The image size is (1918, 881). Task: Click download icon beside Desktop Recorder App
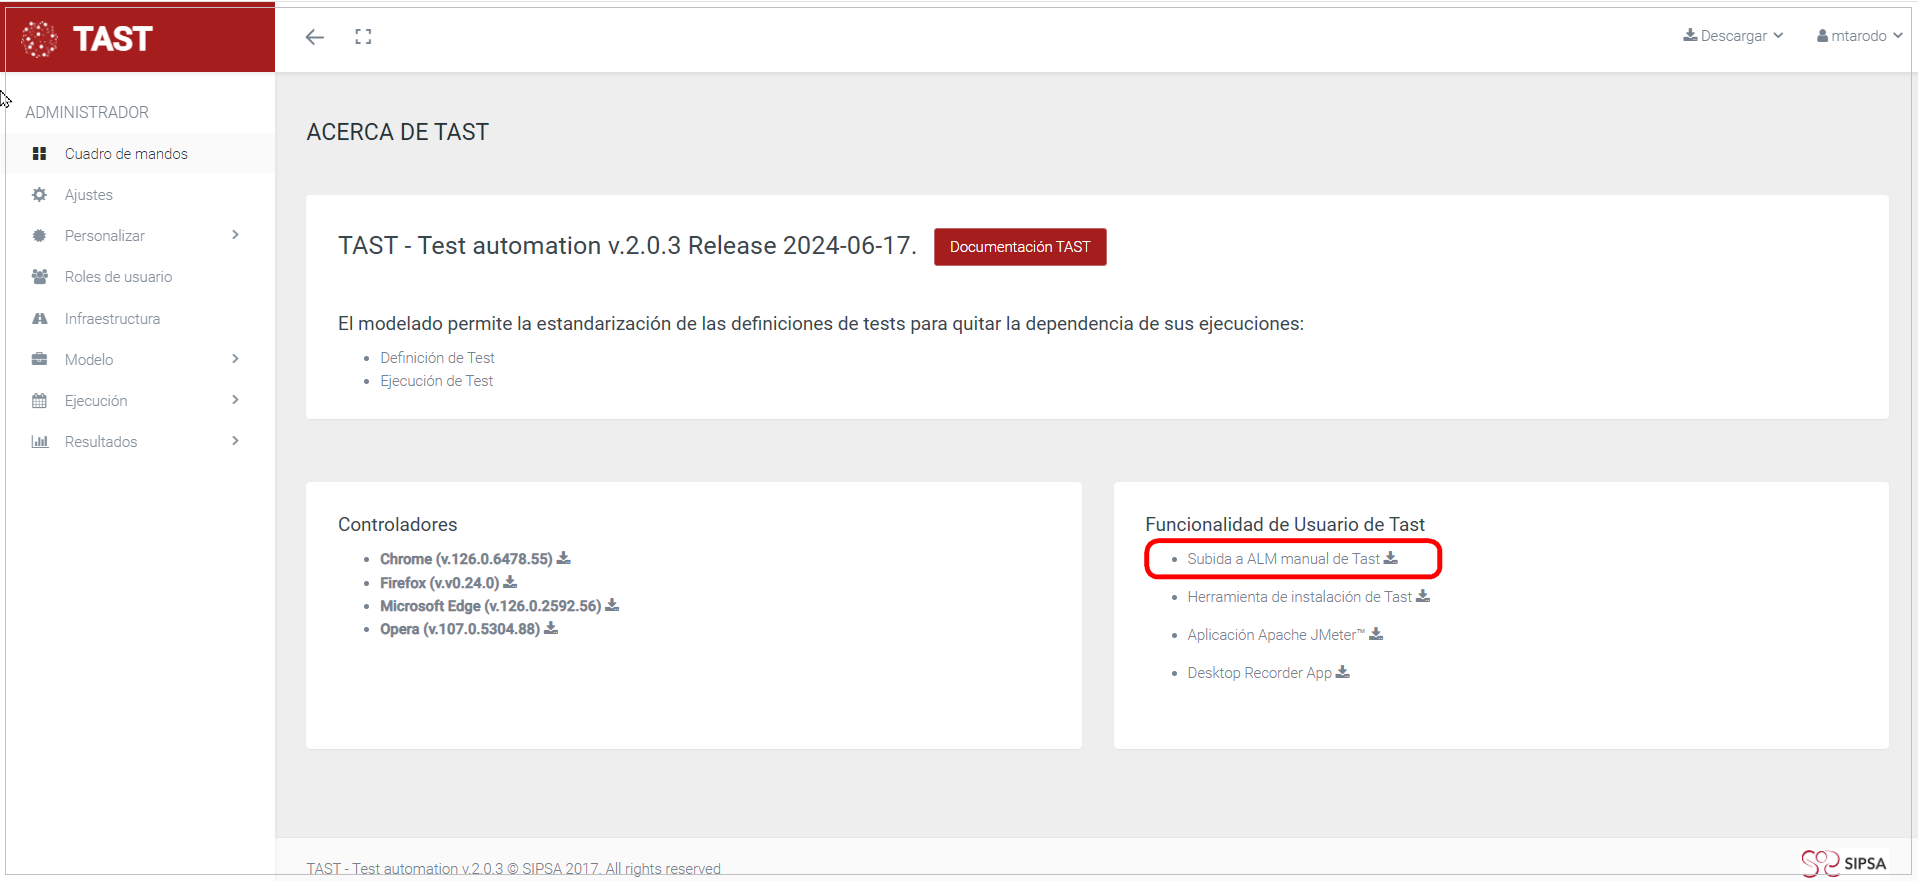[x=1343, y=672]
